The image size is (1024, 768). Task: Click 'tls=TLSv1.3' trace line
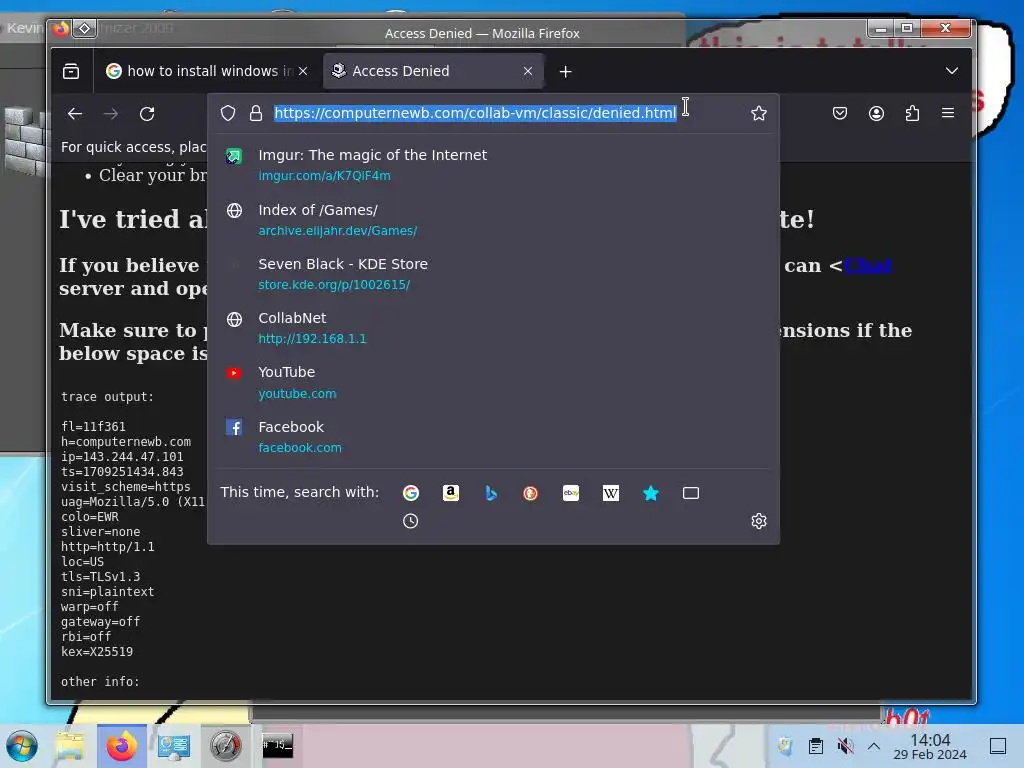[x=101, y=577]
